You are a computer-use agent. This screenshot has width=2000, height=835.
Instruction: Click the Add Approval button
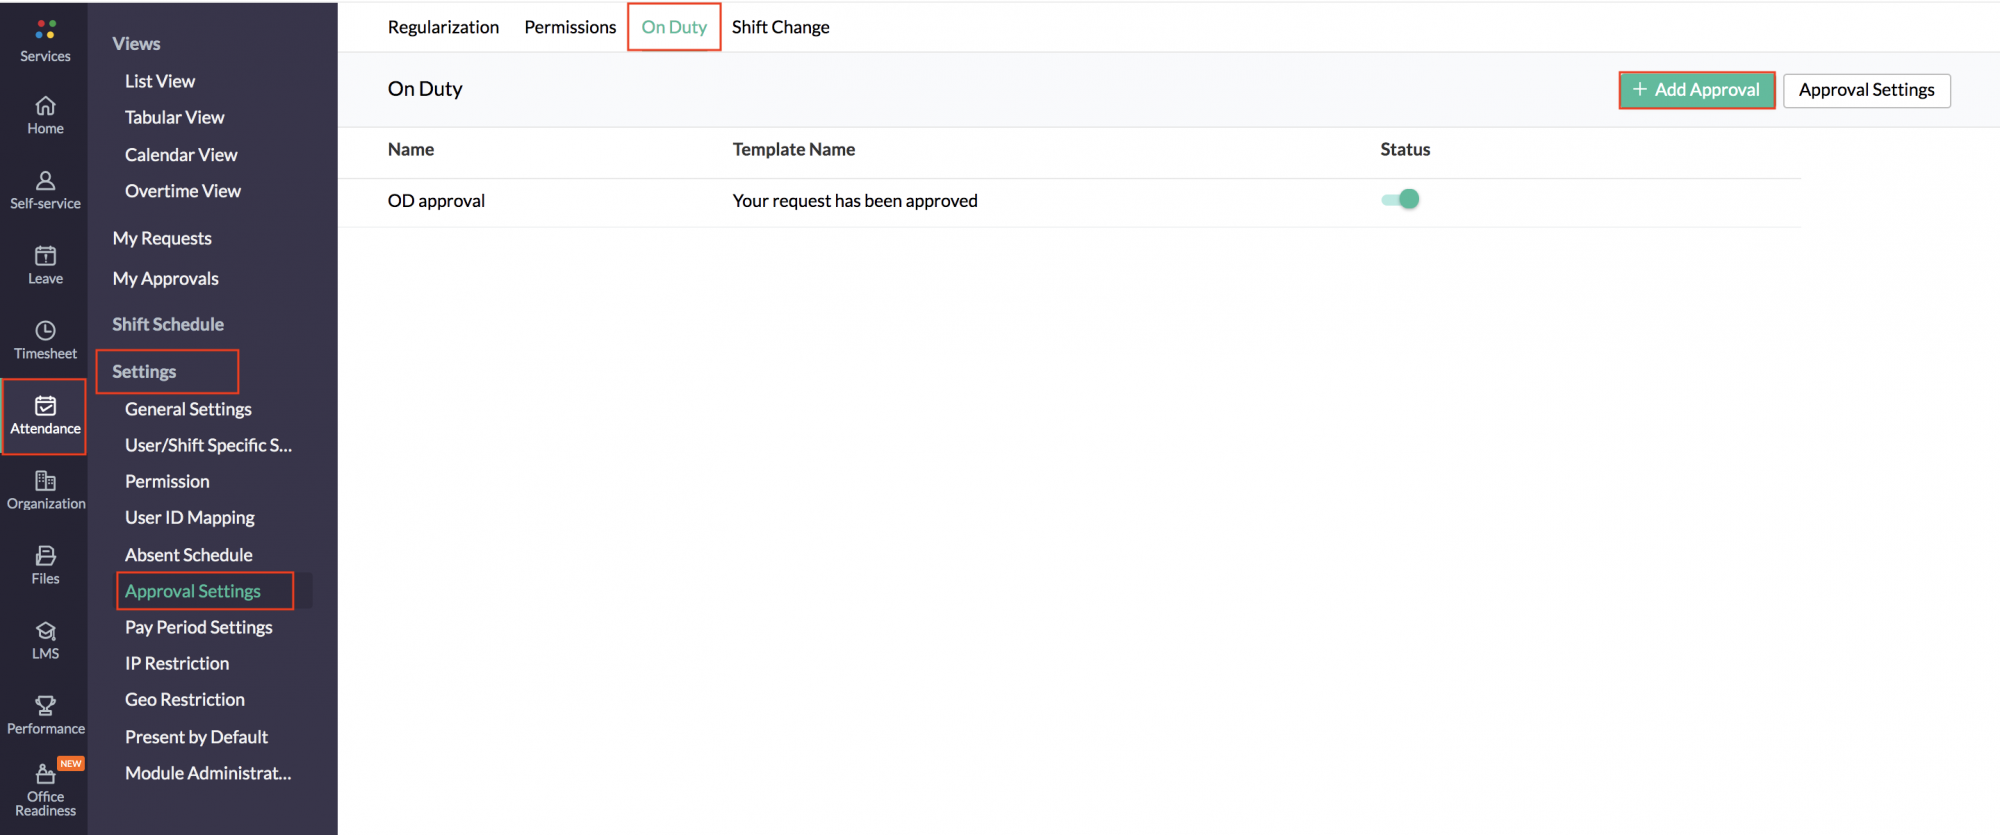coord(1696,90)
